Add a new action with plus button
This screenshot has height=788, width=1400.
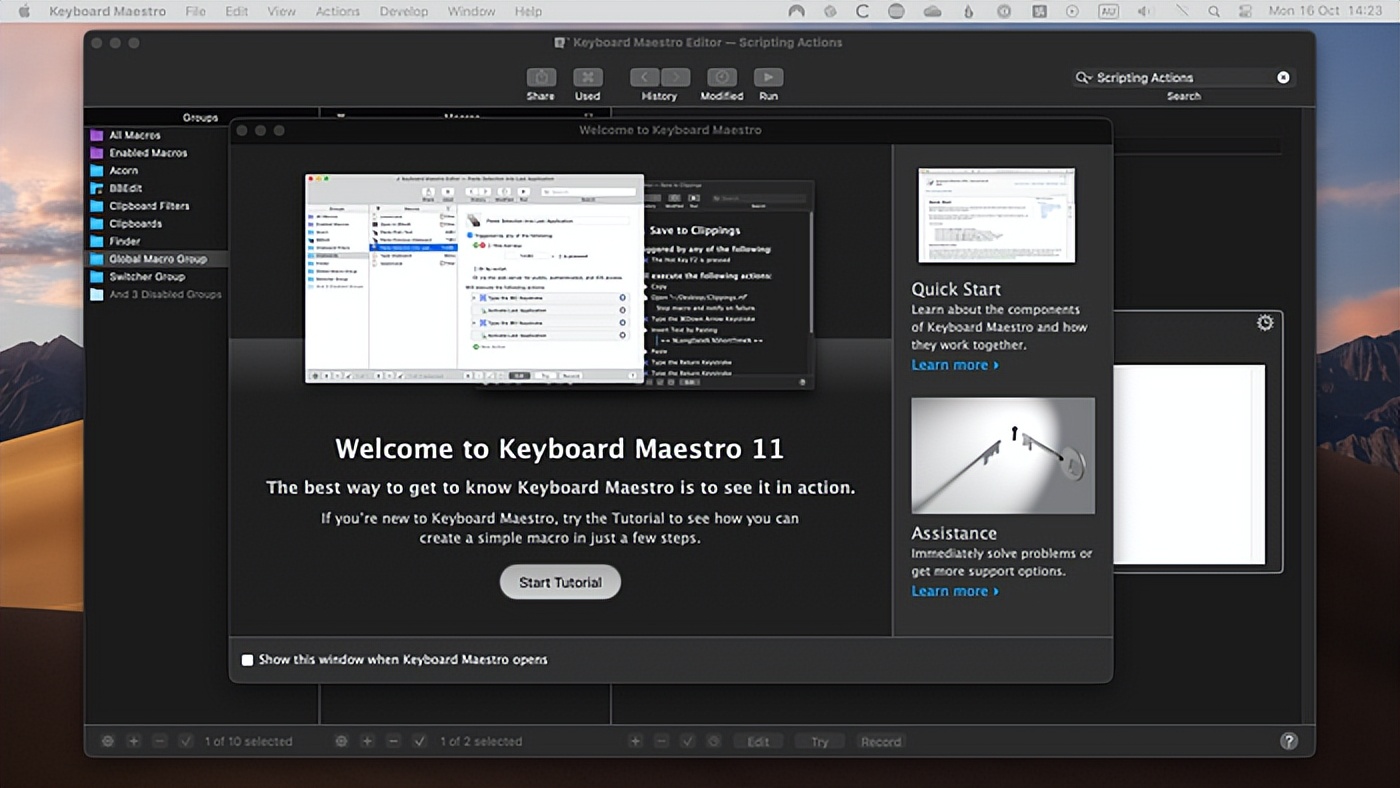(x=635, y=741)
